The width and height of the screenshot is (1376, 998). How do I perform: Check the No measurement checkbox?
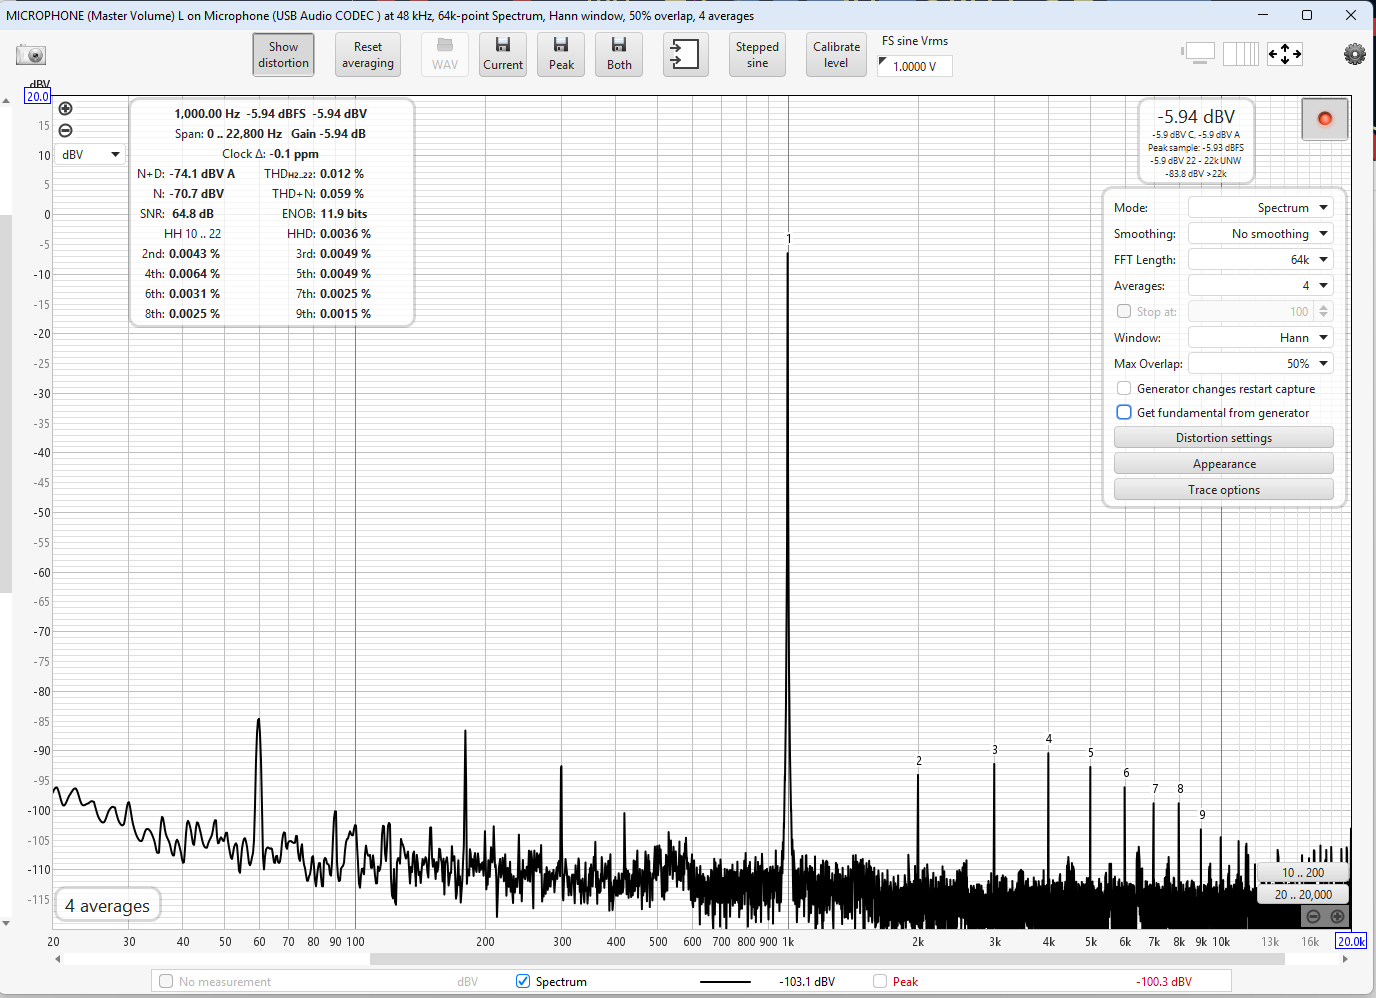(x=166, y=981)
